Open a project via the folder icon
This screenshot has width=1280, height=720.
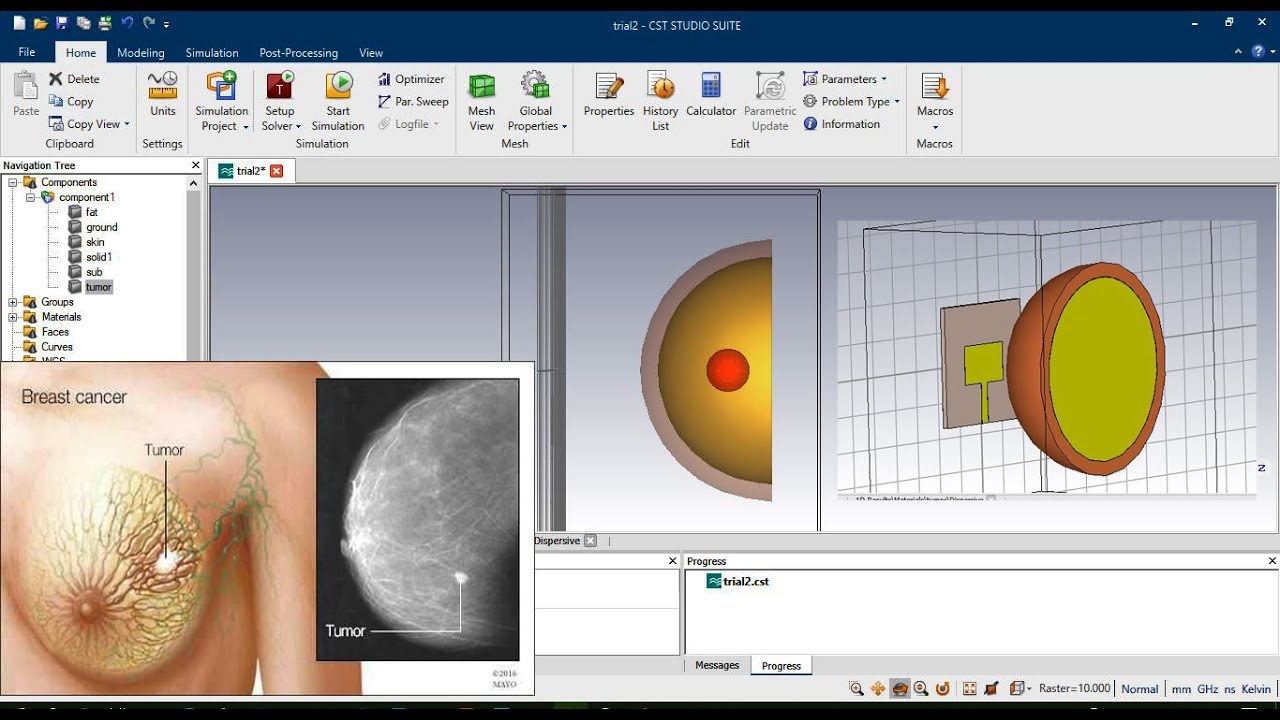click(40, 23)
